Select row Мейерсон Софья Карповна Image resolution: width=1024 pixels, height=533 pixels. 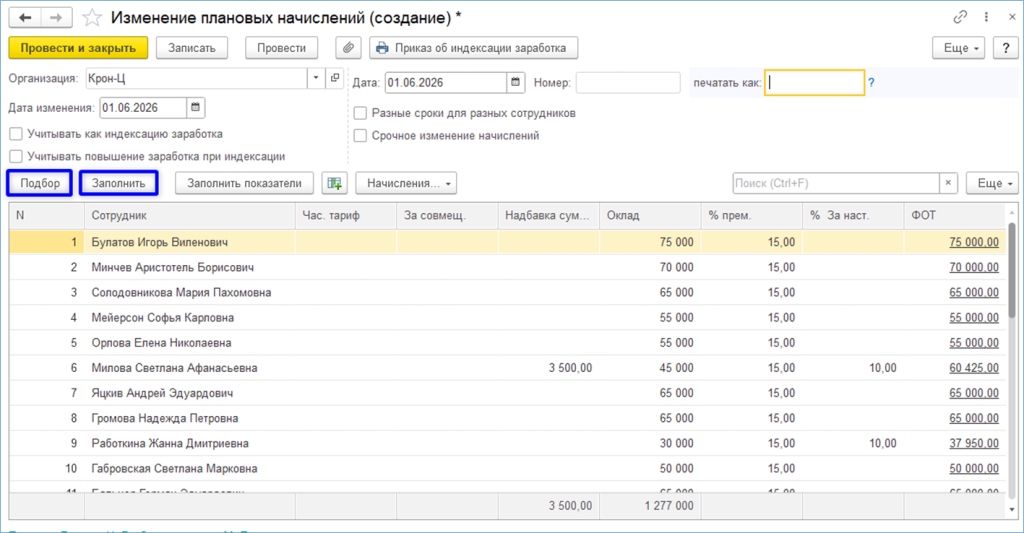coord(507,317)
